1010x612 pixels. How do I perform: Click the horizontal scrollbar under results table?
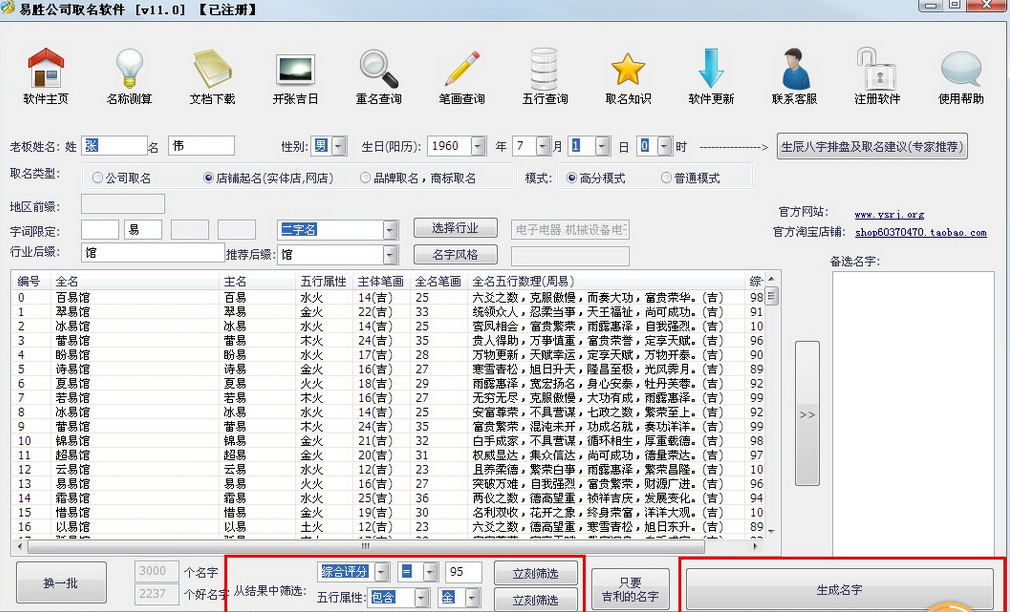pos(390,546)
